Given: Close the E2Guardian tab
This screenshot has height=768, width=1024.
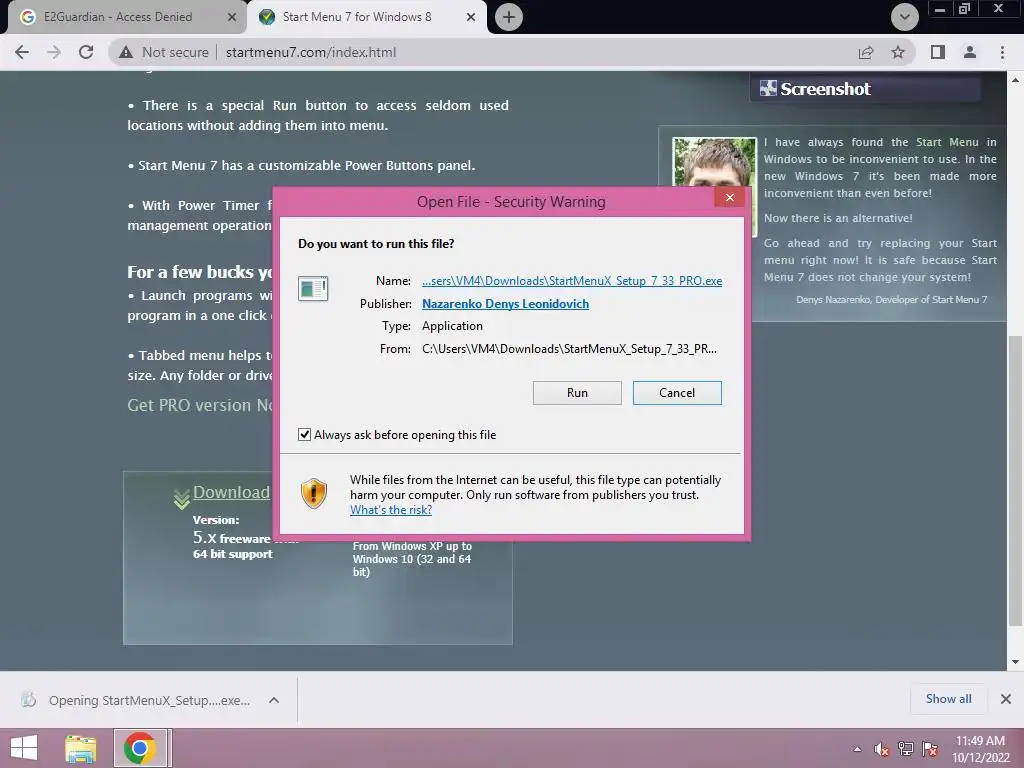Looking at the screenshot, I should 231,18.
